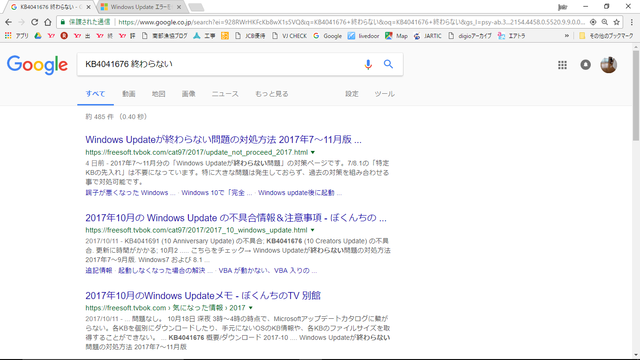
Task: Open the VJ CHECK bookmark
Action: 289,36
